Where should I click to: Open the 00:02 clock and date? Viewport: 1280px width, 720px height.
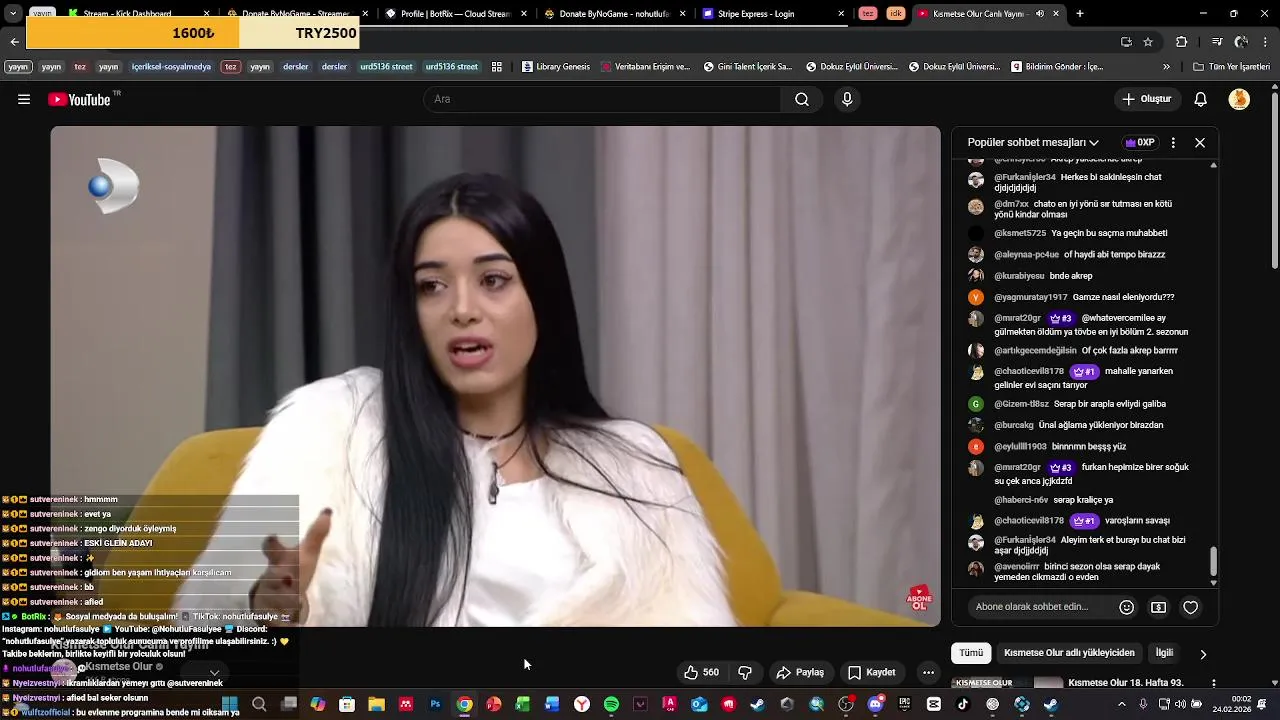point(1232,704)
